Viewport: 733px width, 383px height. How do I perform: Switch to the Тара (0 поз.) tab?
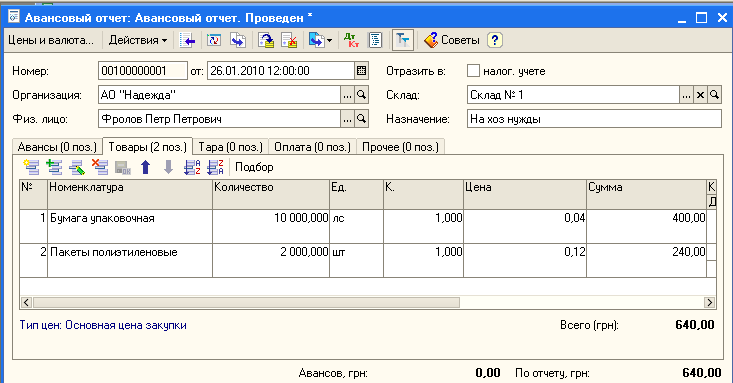(230, 147)
